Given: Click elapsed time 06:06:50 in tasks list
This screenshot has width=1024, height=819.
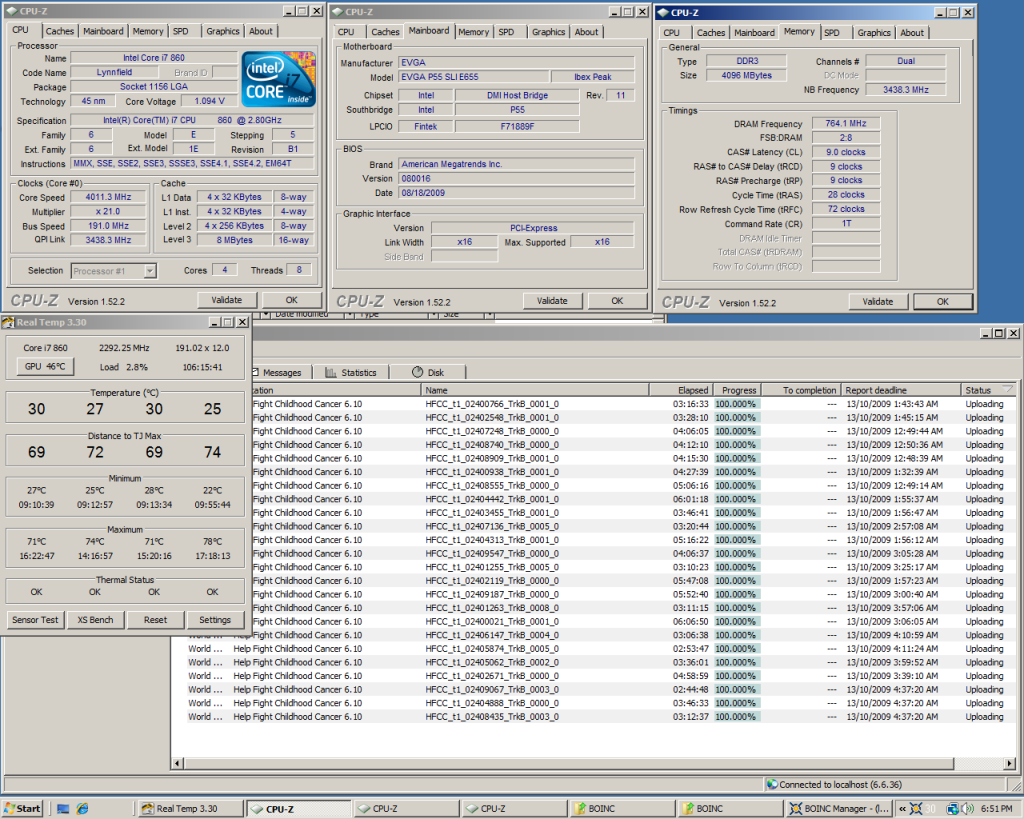Looking at the screenshot, I should (690, 621).
